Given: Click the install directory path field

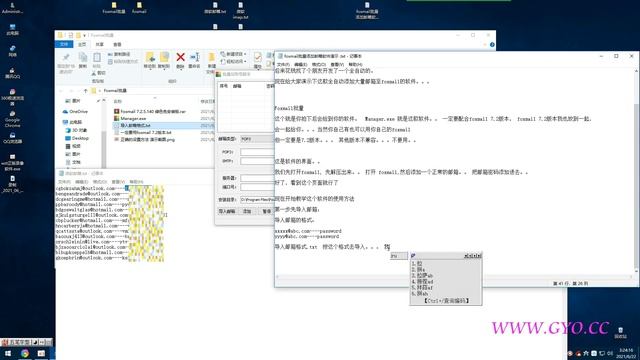Looking at the screenshot, I should pyautogui.click(x=257, y=200).
